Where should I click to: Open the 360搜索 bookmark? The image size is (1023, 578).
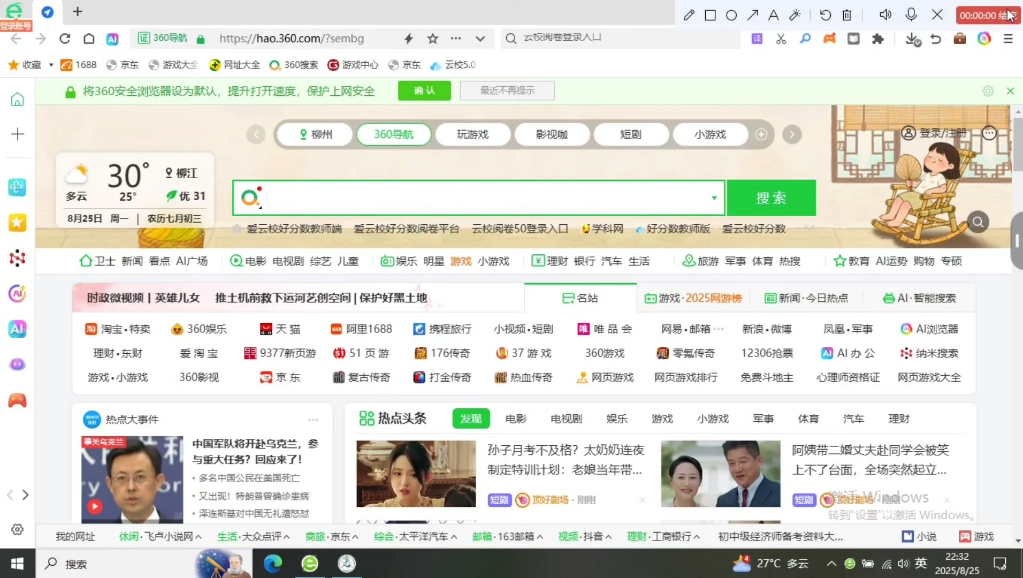click(x=294, y=65)
